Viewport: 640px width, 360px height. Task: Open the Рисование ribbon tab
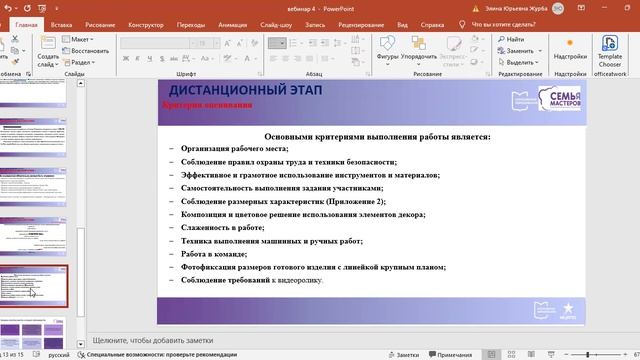(x=100, y=25)
